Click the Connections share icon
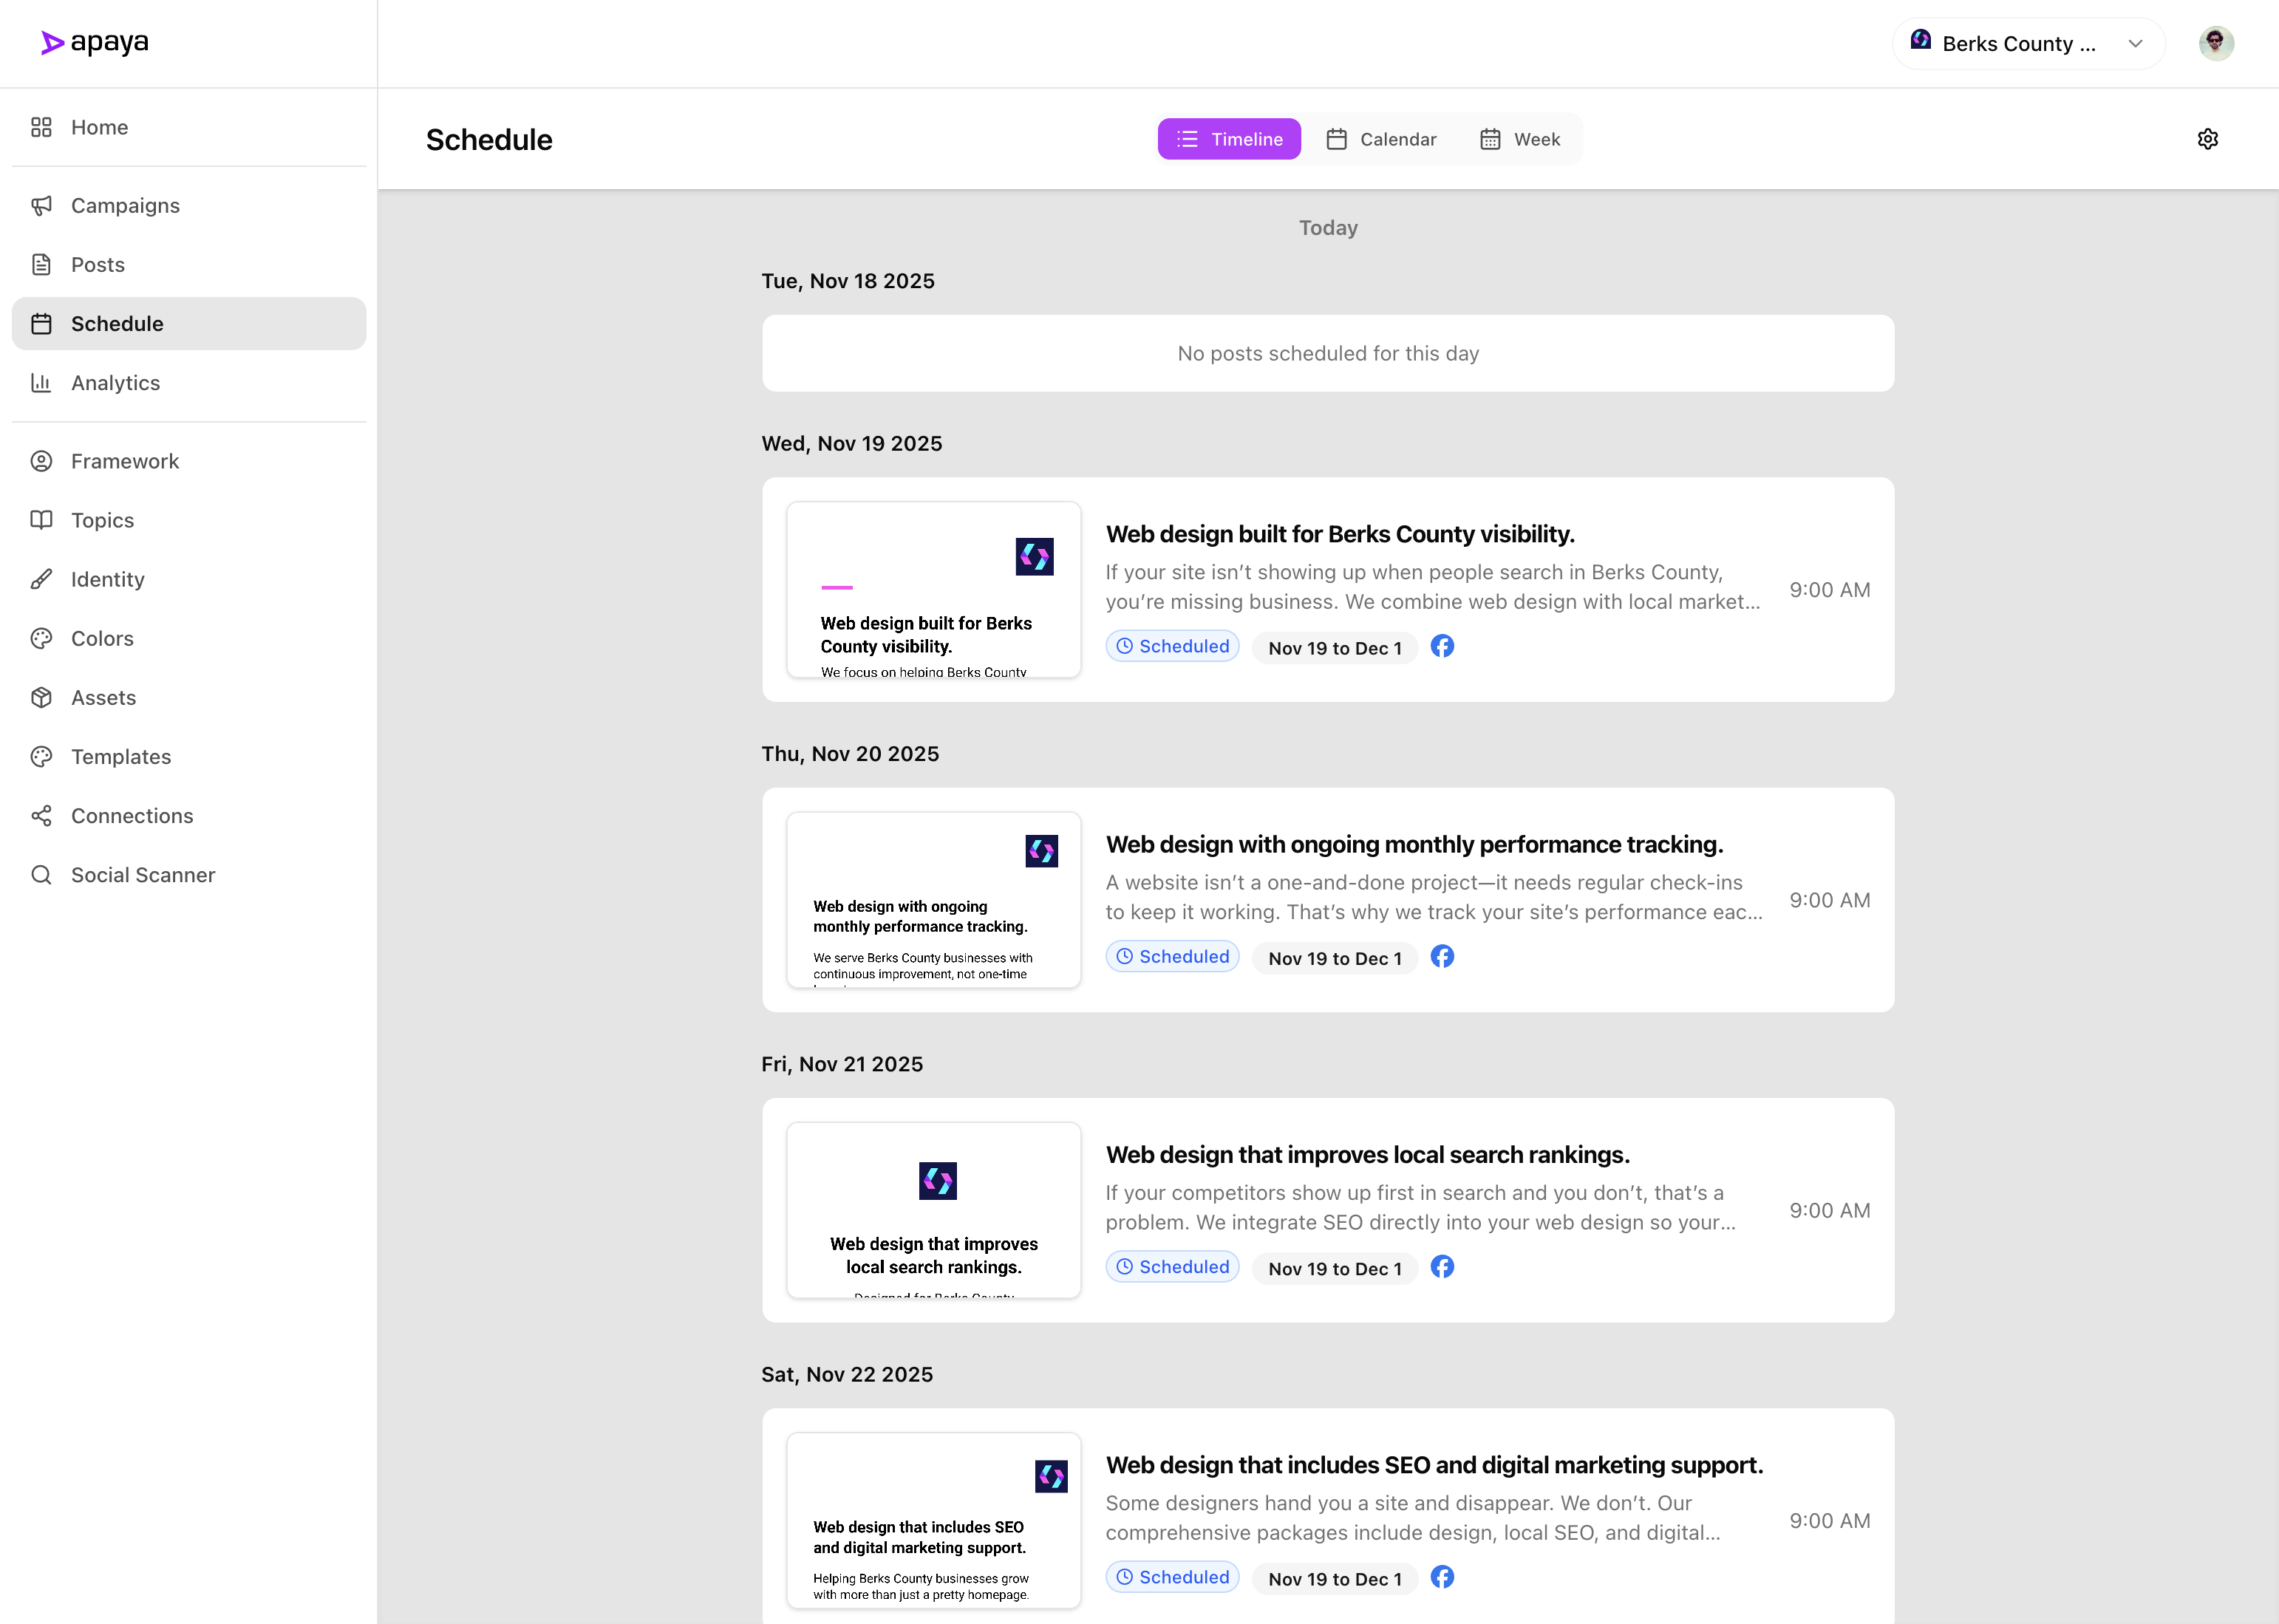Image resolution: width=2279 pixels, height=1624 pixels. pos(41,815)
